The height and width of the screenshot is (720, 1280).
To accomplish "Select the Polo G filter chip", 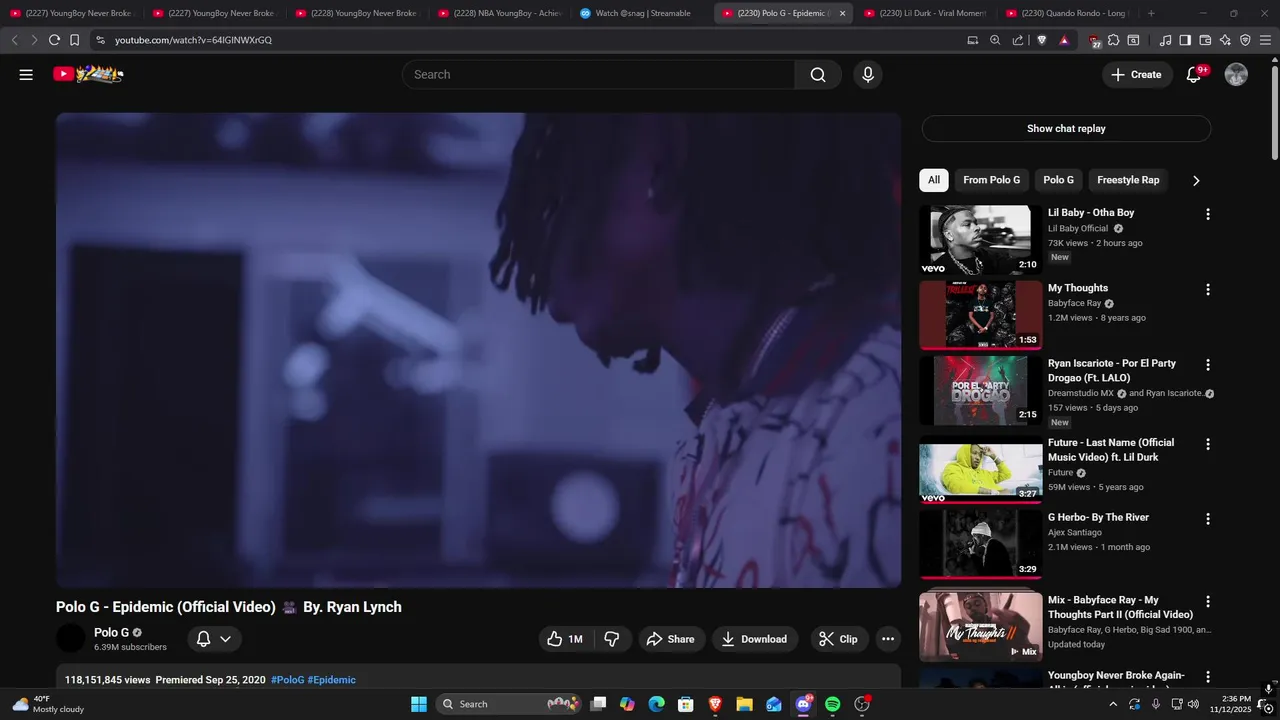I will coord(1058,180).
